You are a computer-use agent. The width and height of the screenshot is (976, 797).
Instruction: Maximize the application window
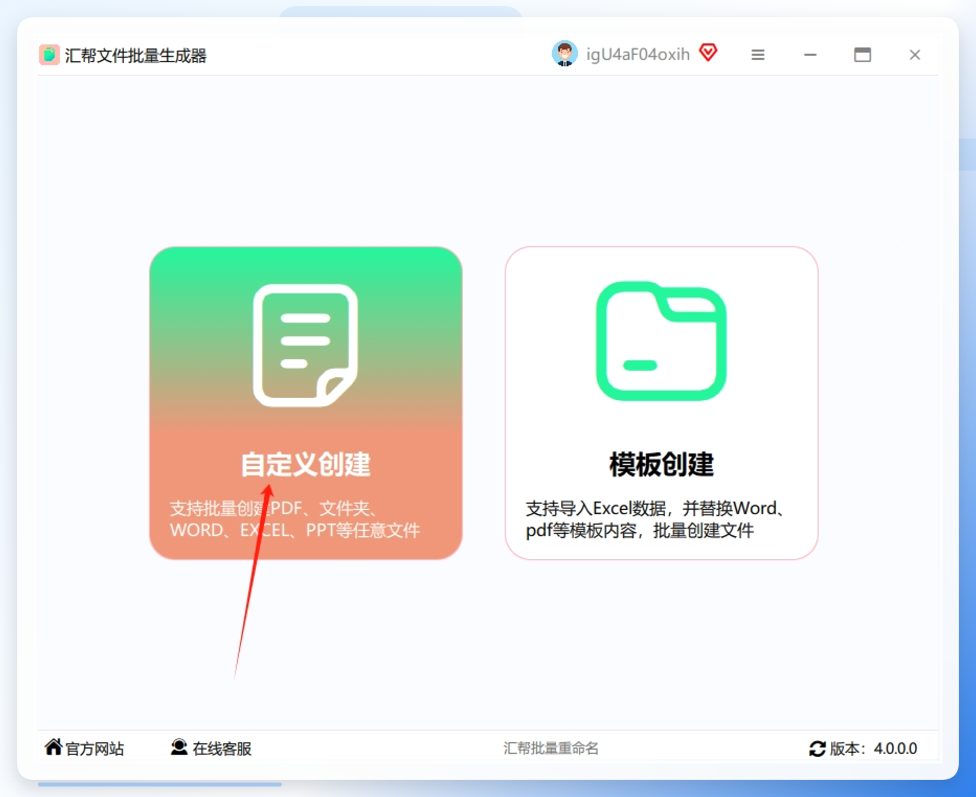[862, 55]
